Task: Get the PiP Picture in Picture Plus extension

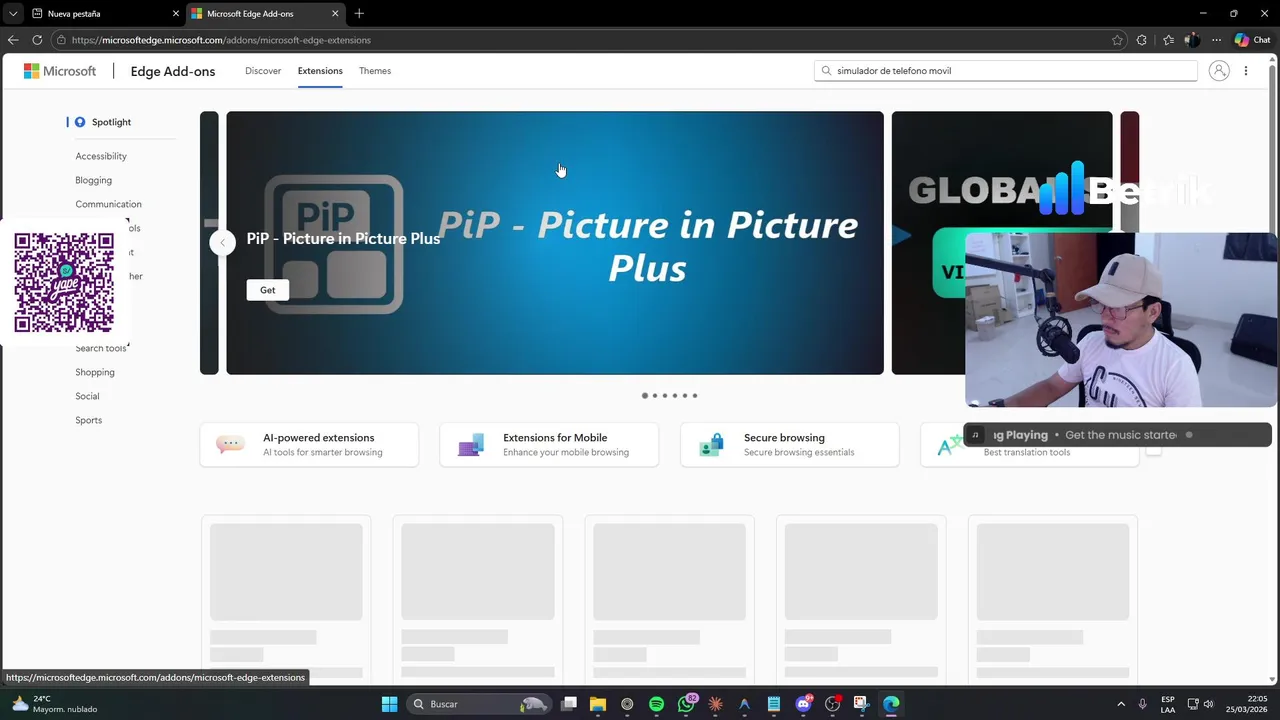Action: pyautogui.click(x=267, y=290)
